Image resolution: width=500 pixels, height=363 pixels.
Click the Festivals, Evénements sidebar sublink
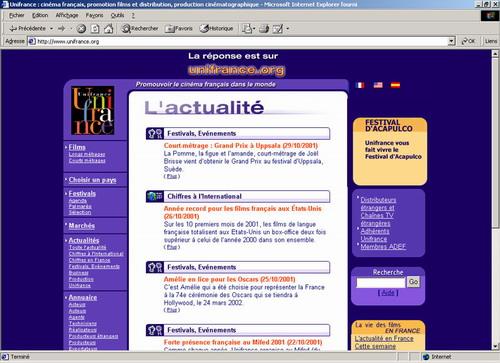click(94, 267)
